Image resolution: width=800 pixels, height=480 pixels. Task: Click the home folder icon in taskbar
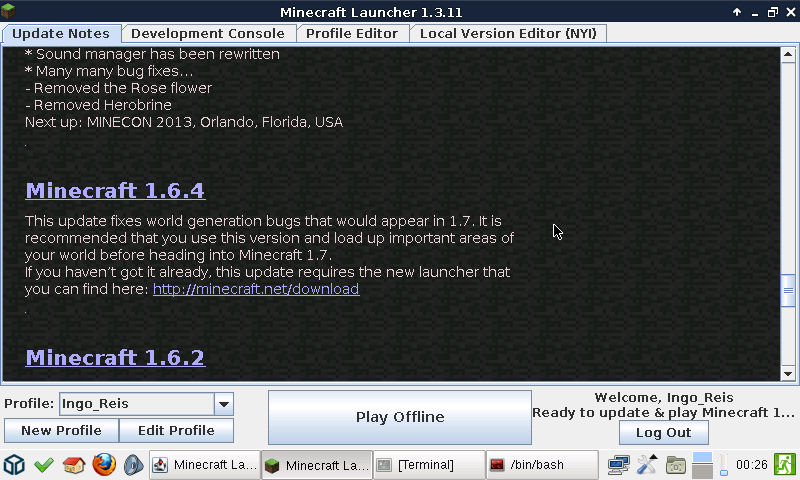[x=73, y=465]
